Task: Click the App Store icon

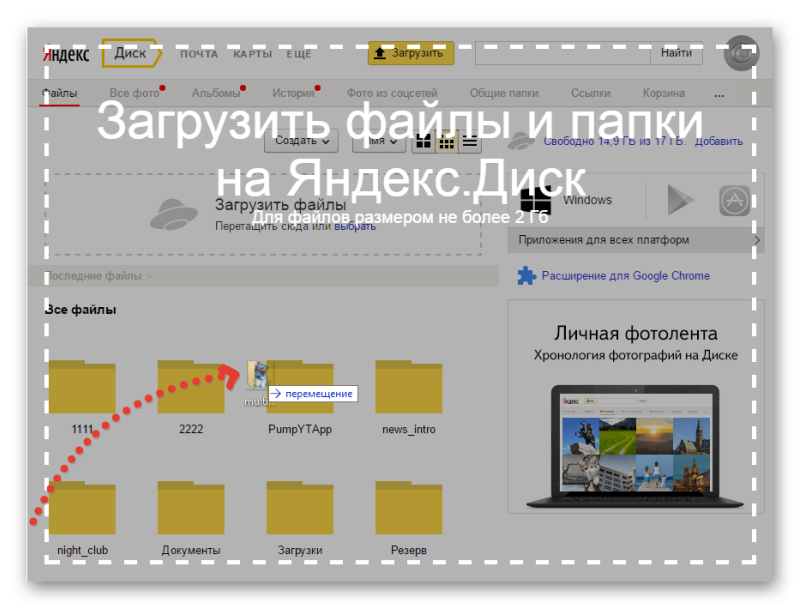Action: (x=734, y=201)
